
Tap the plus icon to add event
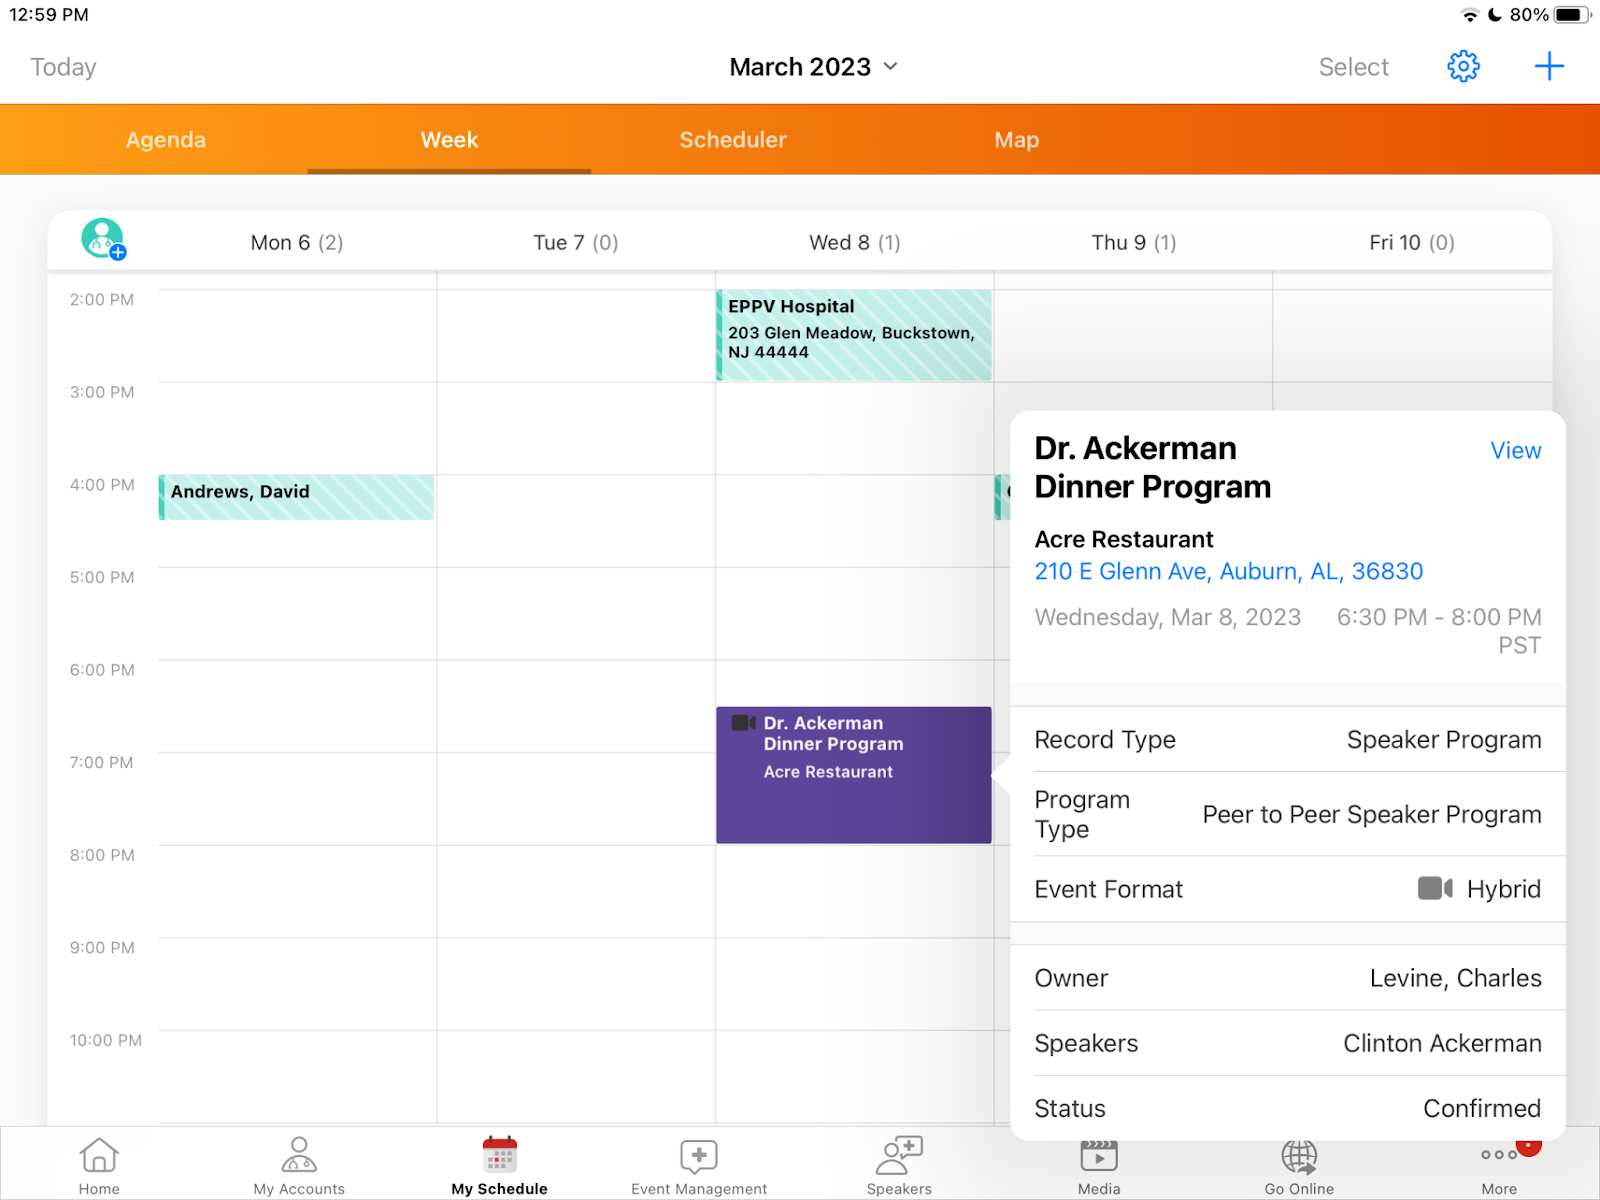(1549, 67)
